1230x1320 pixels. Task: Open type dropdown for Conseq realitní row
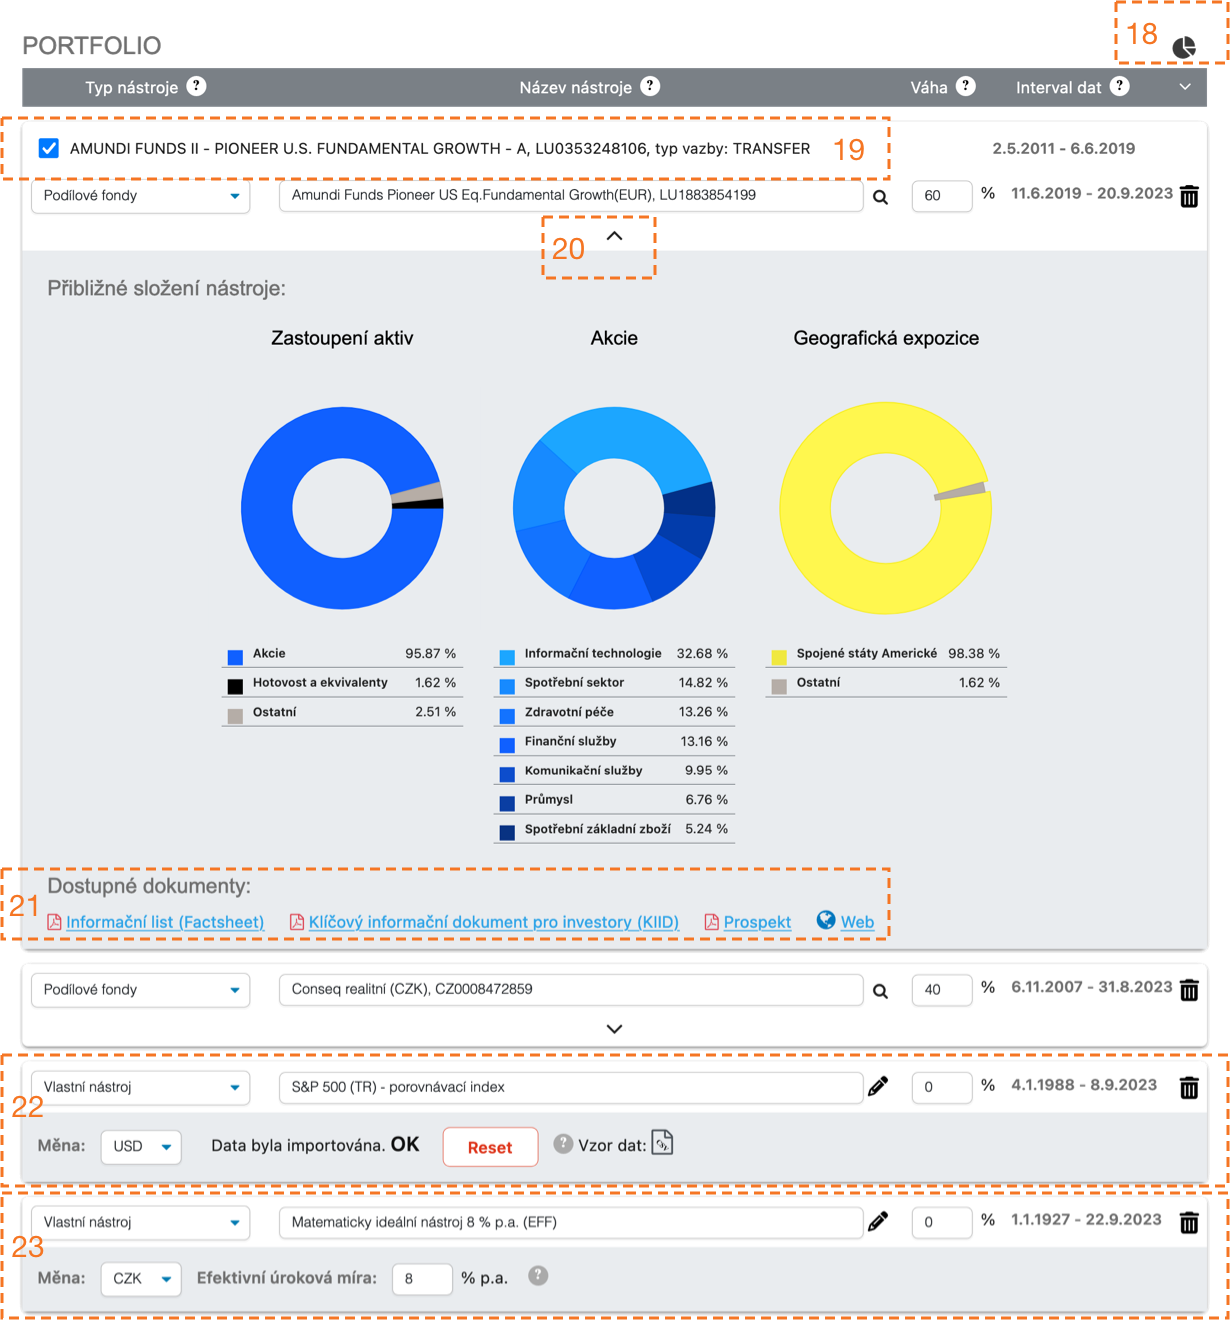pos(141,990)
